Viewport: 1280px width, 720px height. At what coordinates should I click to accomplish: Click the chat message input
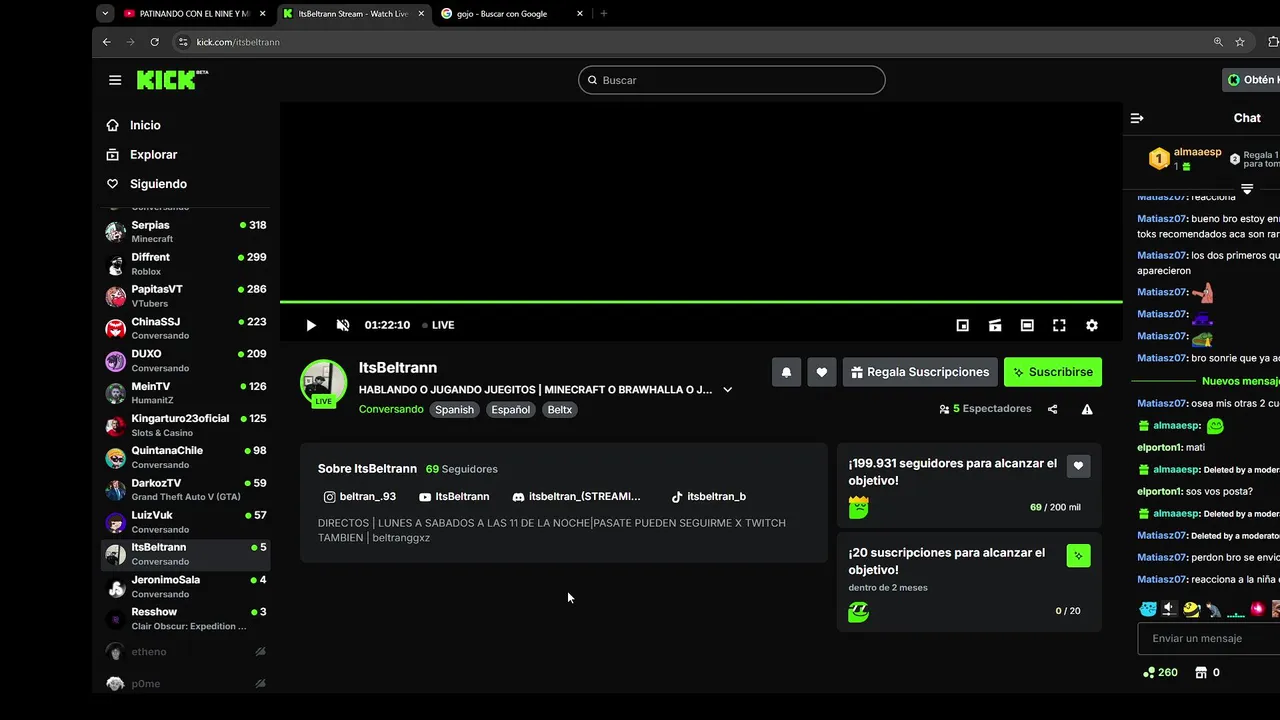point(1209,638)
